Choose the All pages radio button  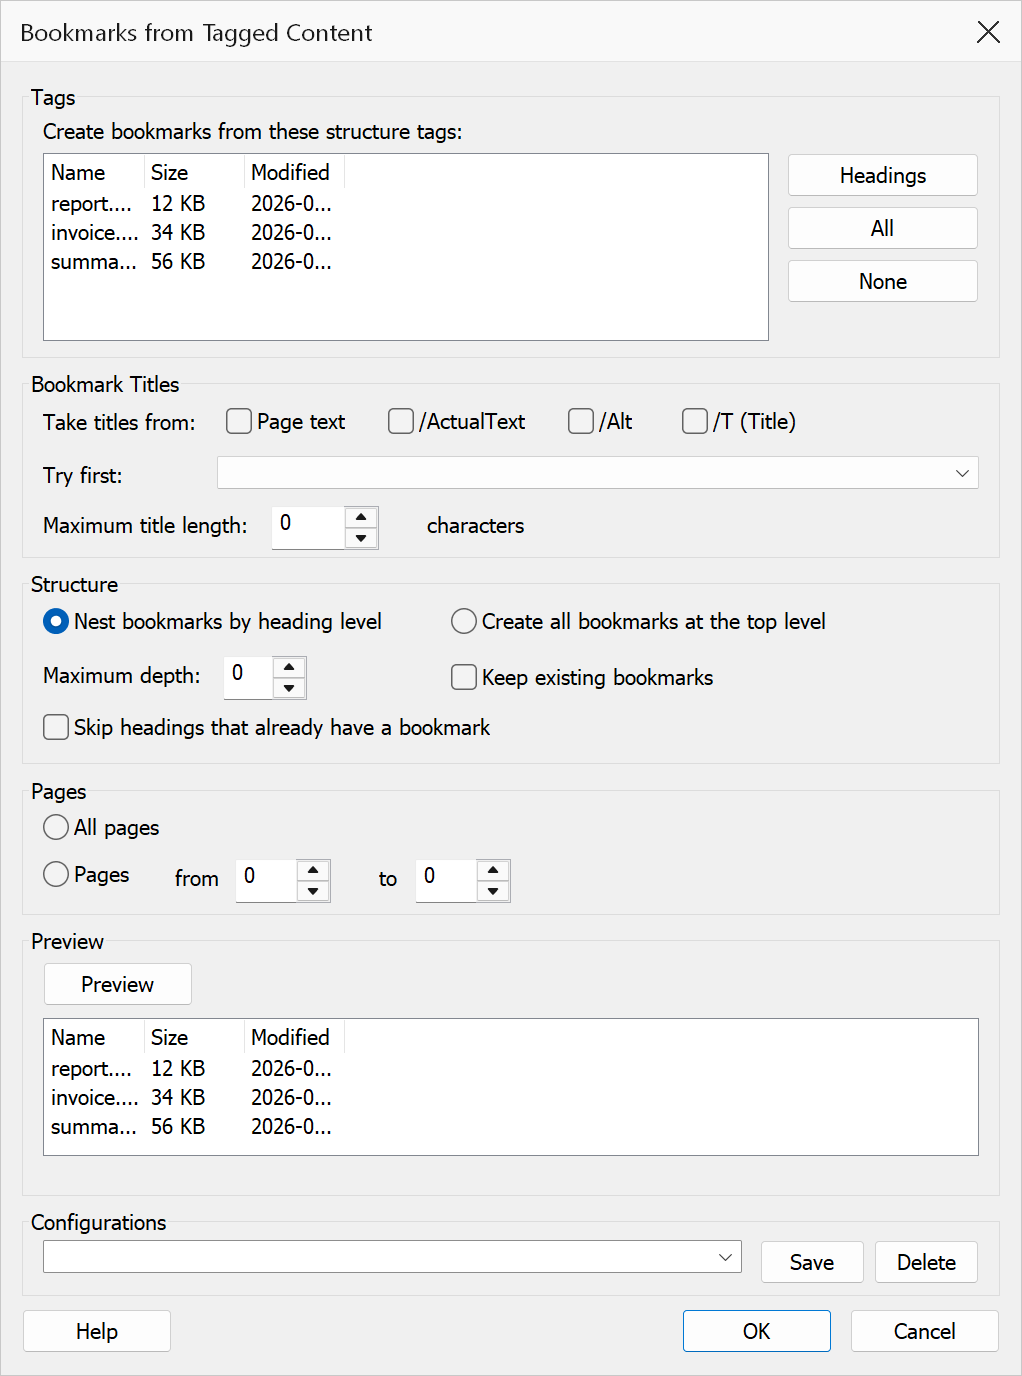point(56,827)
